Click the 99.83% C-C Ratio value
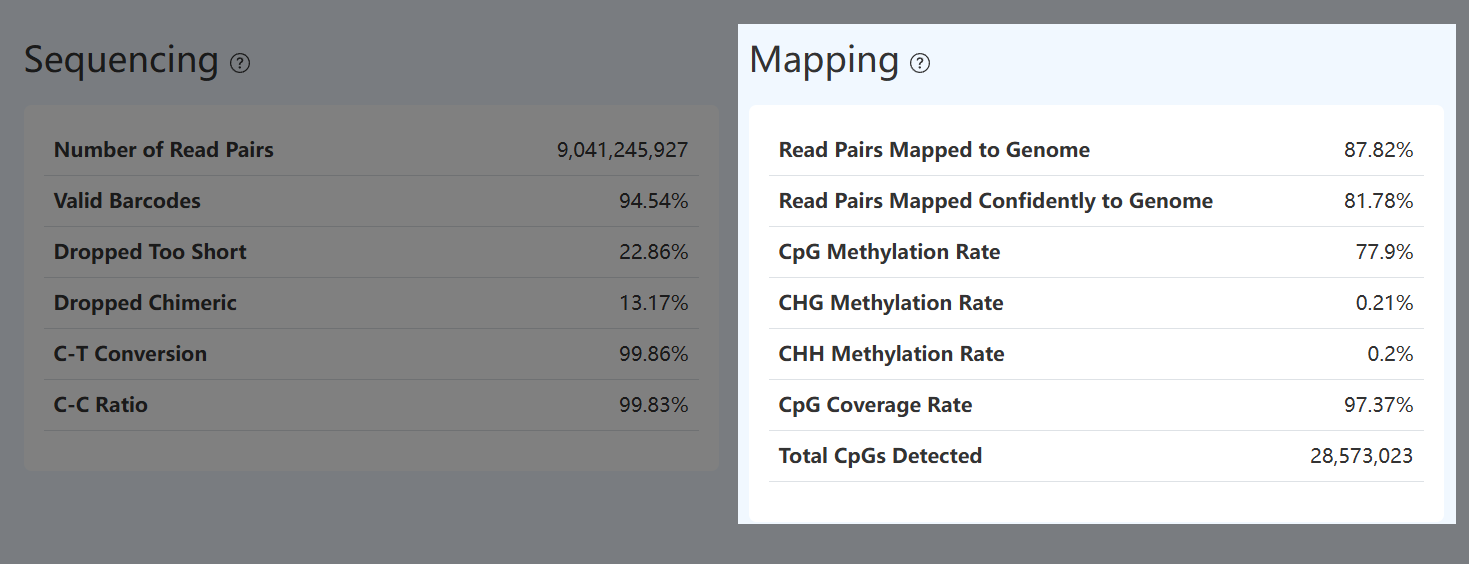Viewport: 1469px width, 564px height. click(653, 405)
